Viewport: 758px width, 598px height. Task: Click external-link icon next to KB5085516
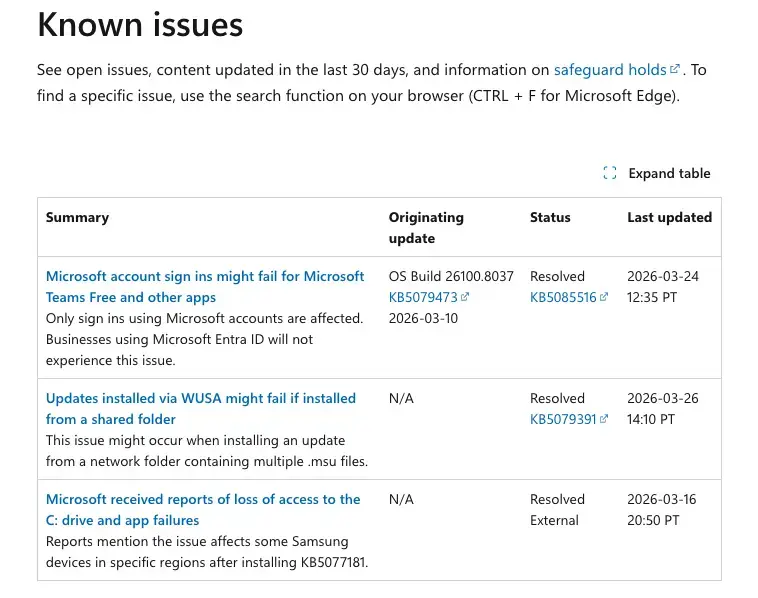tap(603, 298)
